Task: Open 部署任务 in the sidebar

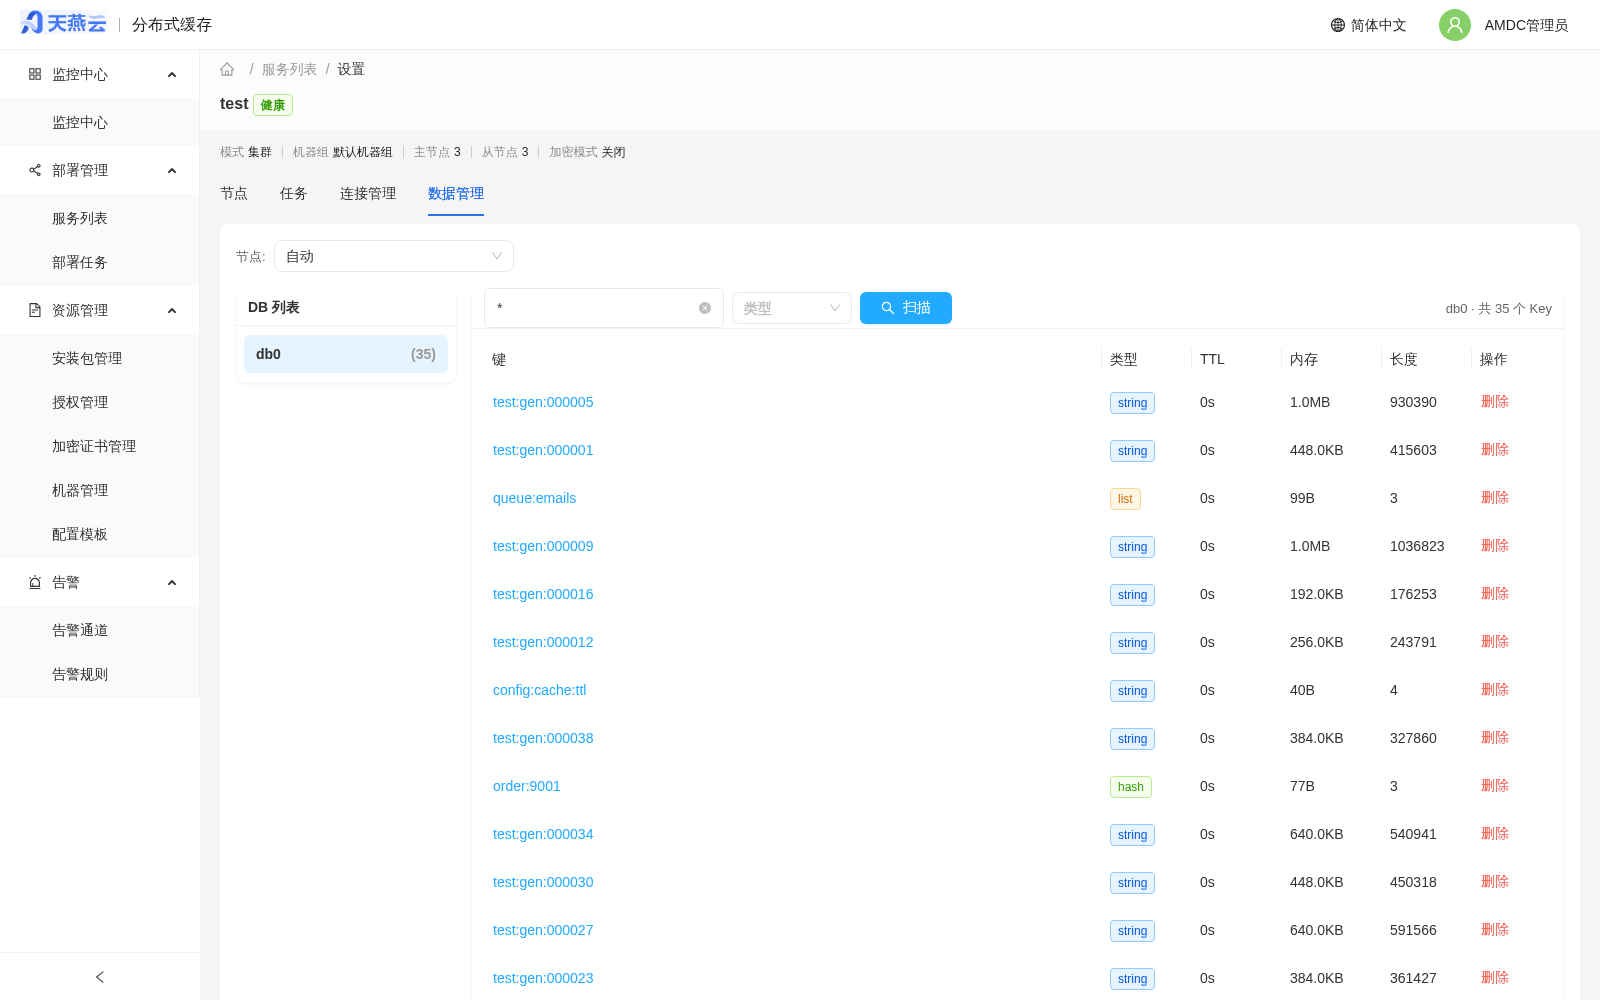Action: point(80,262)
